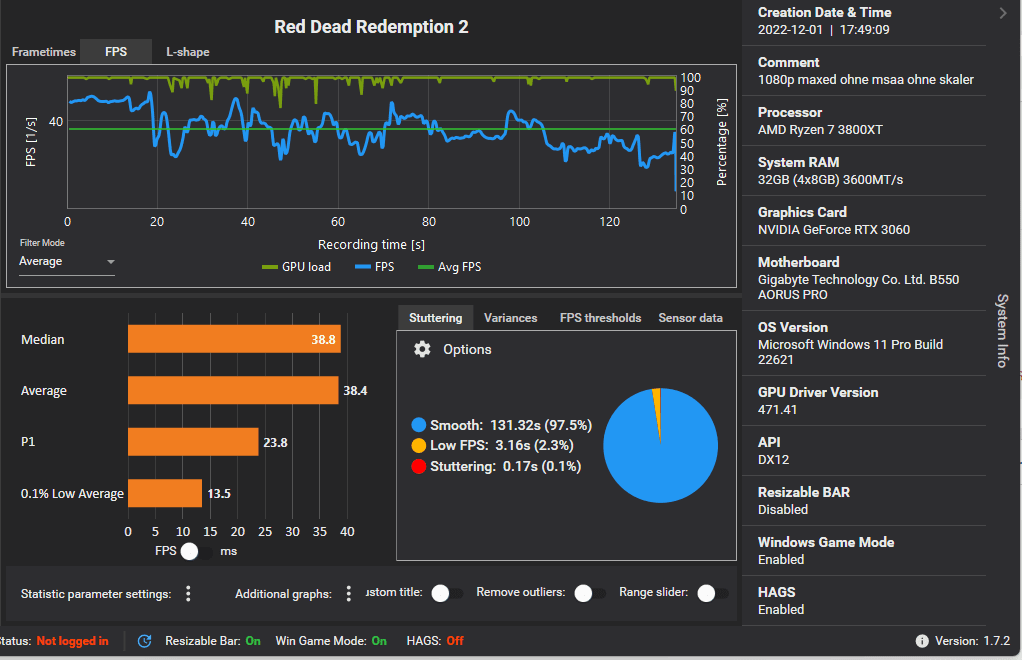The image size is (1022, 660).
Task: Click comment '1080p maxed ohne msaa ohne skaler'
Action: coord(866,79)
